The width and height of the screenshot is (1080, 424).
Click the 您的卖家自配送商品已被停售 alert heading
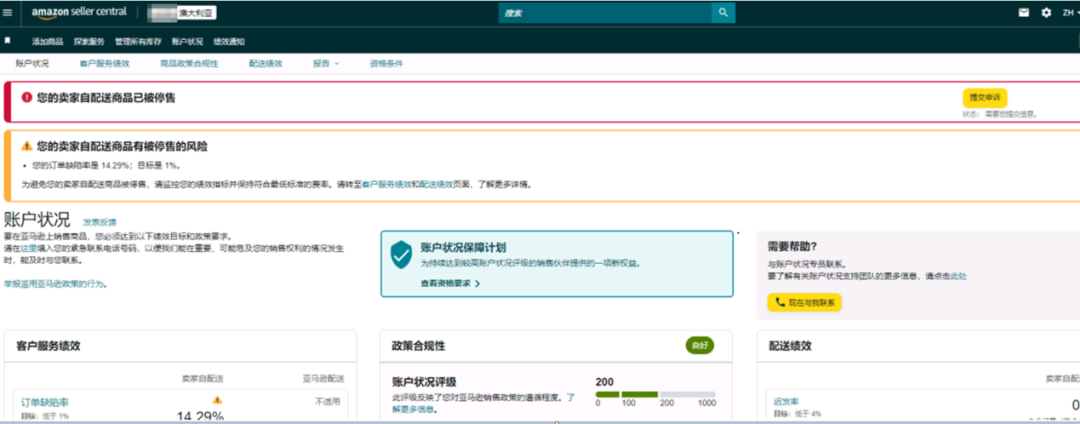[106, 98]
